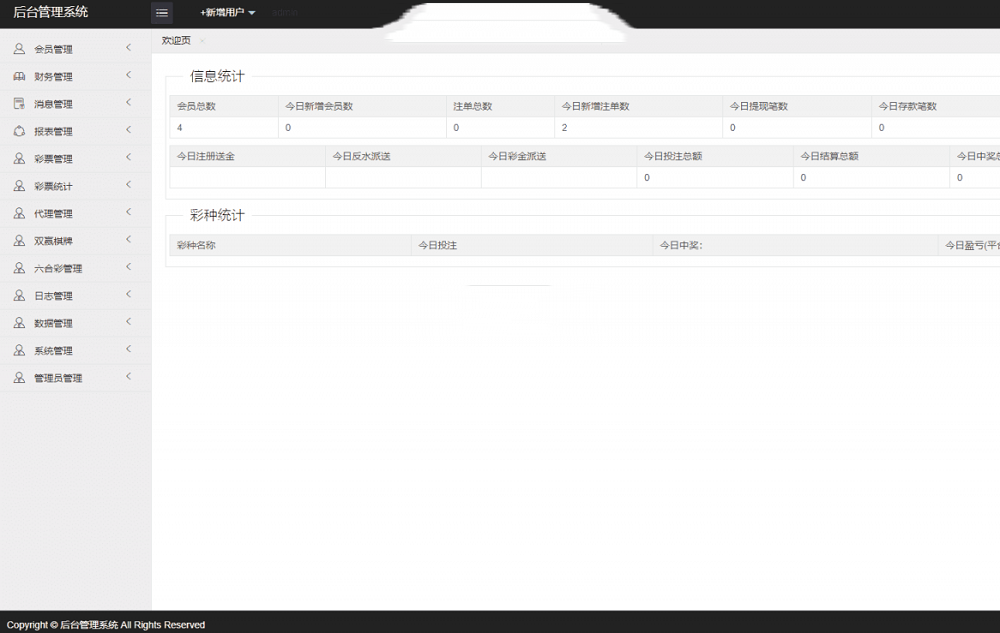Expand the 双赢棋牌 chevron arrow
The width and height of the screenshot is (1000, 633).
(128, 240)
